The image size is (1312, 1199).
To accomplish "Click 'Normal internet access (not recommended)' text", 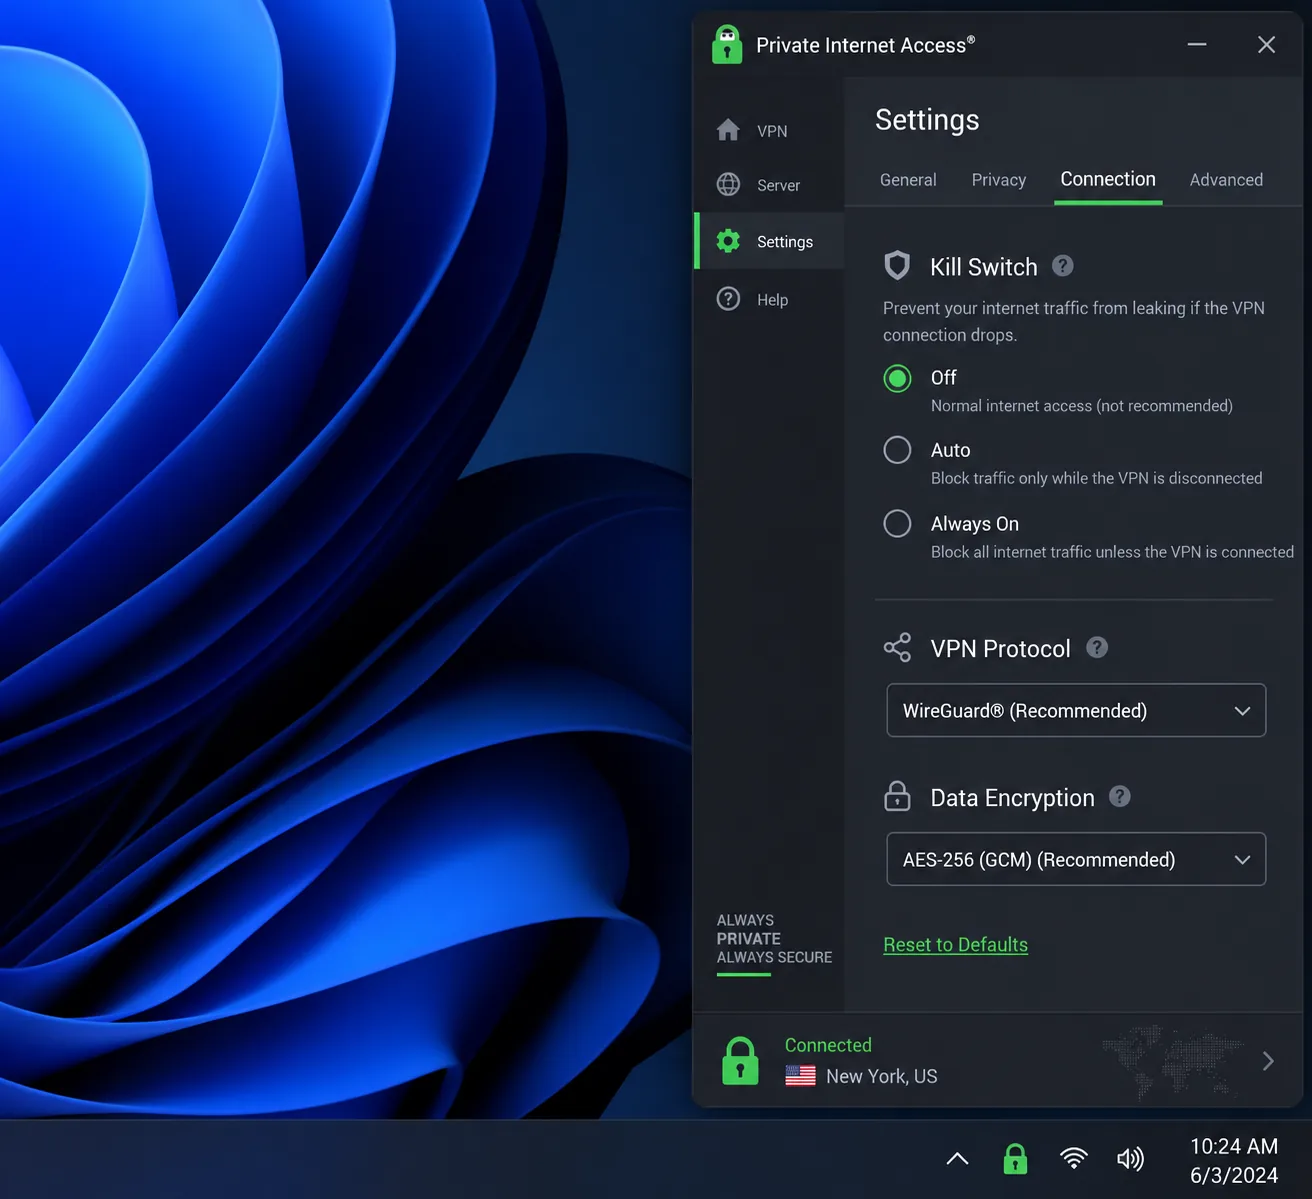I will (x=1081, y=406).
